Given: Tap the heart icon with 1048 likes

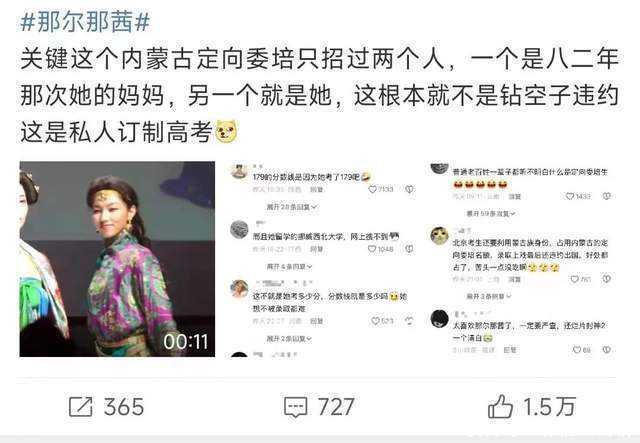Looking at the screenshot, I should (x=372, y=249).
